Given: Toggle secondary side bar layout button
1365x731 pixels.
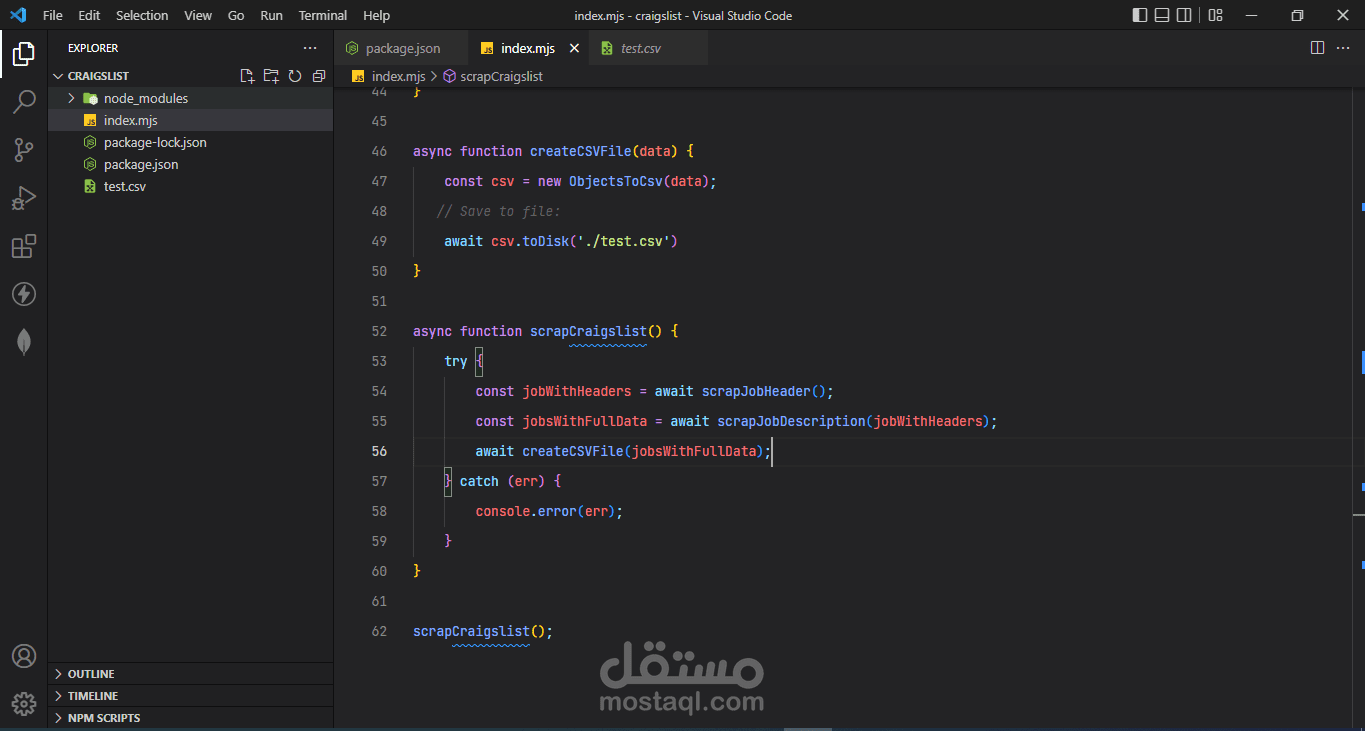Looking at the screenshot, I should [1186, 15].
